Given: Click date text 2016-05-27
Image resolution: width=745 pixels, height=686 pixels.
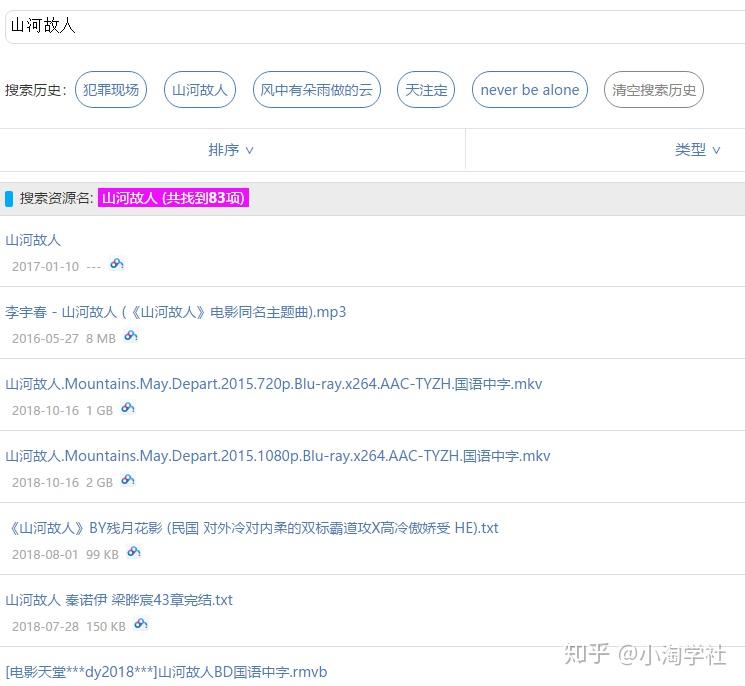Looking at the screenshot, I should pos(45,339).
